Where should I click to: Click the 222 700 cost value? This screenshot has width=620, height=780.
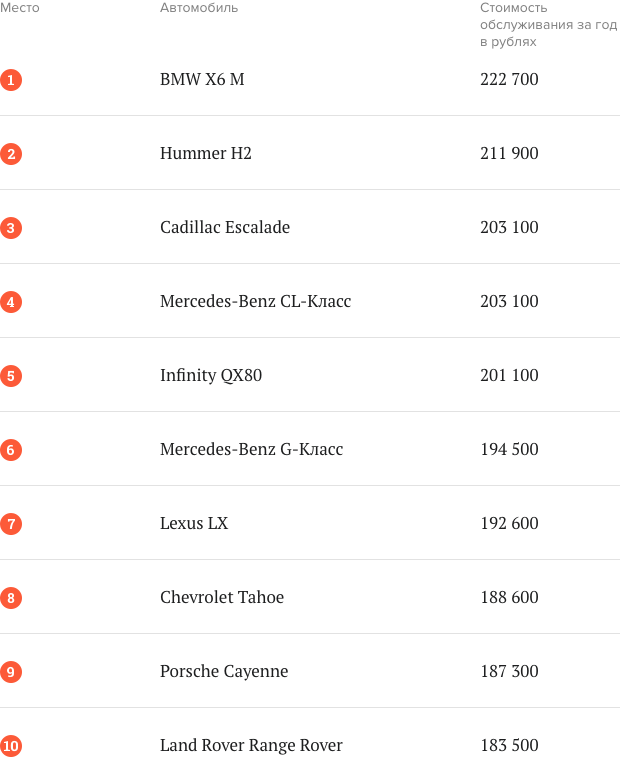[509, 79]
